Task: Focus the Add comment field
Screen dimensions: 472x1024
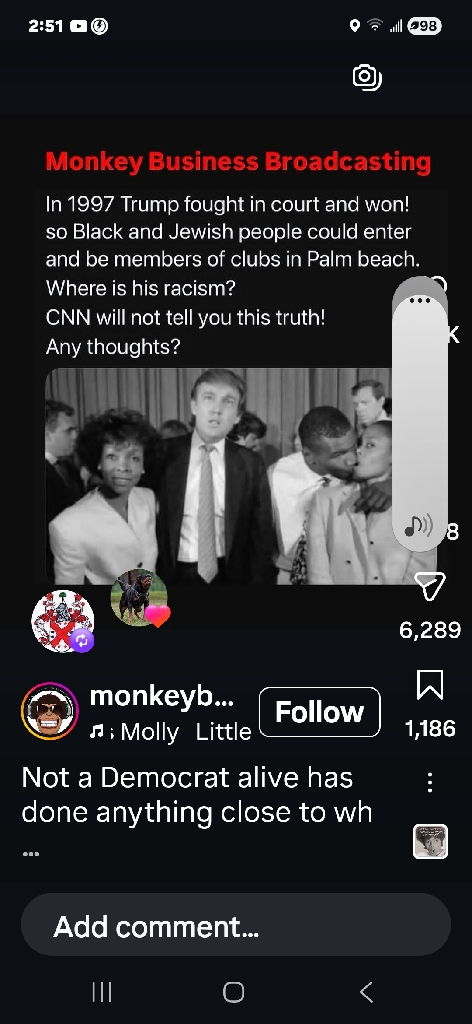Action: (236, 926)
